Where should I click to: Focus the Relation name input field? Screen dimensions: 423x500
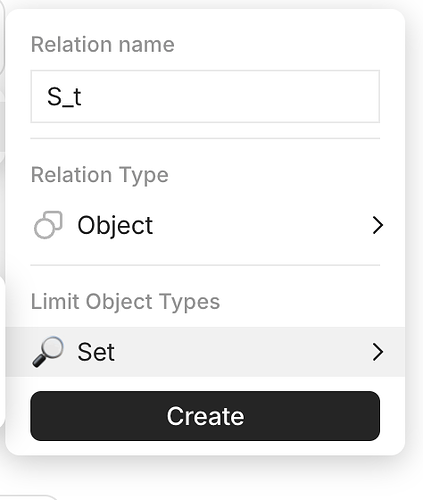point(205,96)
